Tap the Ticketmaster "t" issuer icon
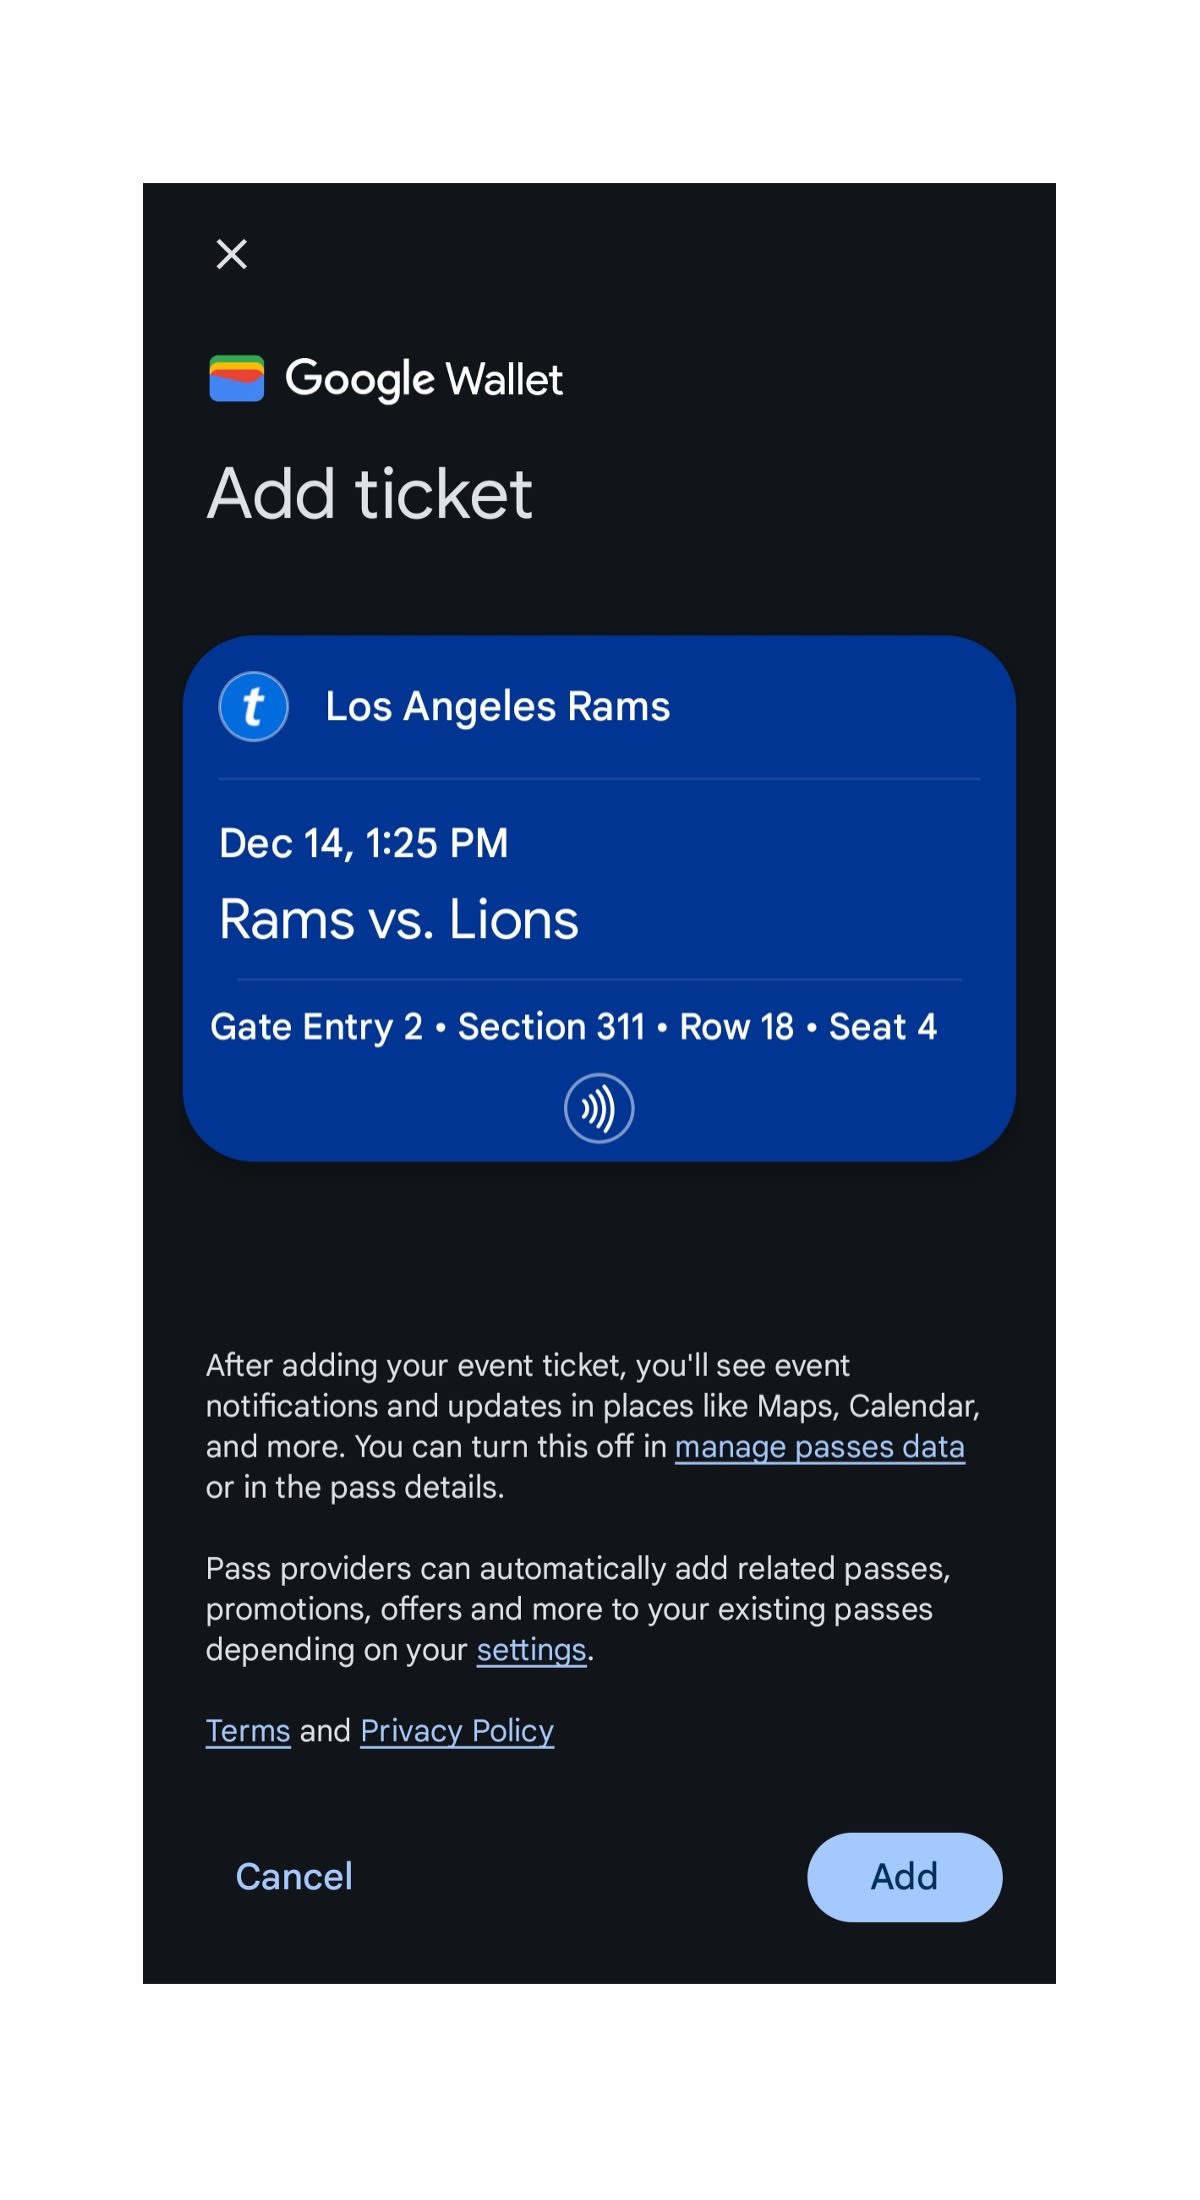The image size is (1200, 2200). click(254, 706)
